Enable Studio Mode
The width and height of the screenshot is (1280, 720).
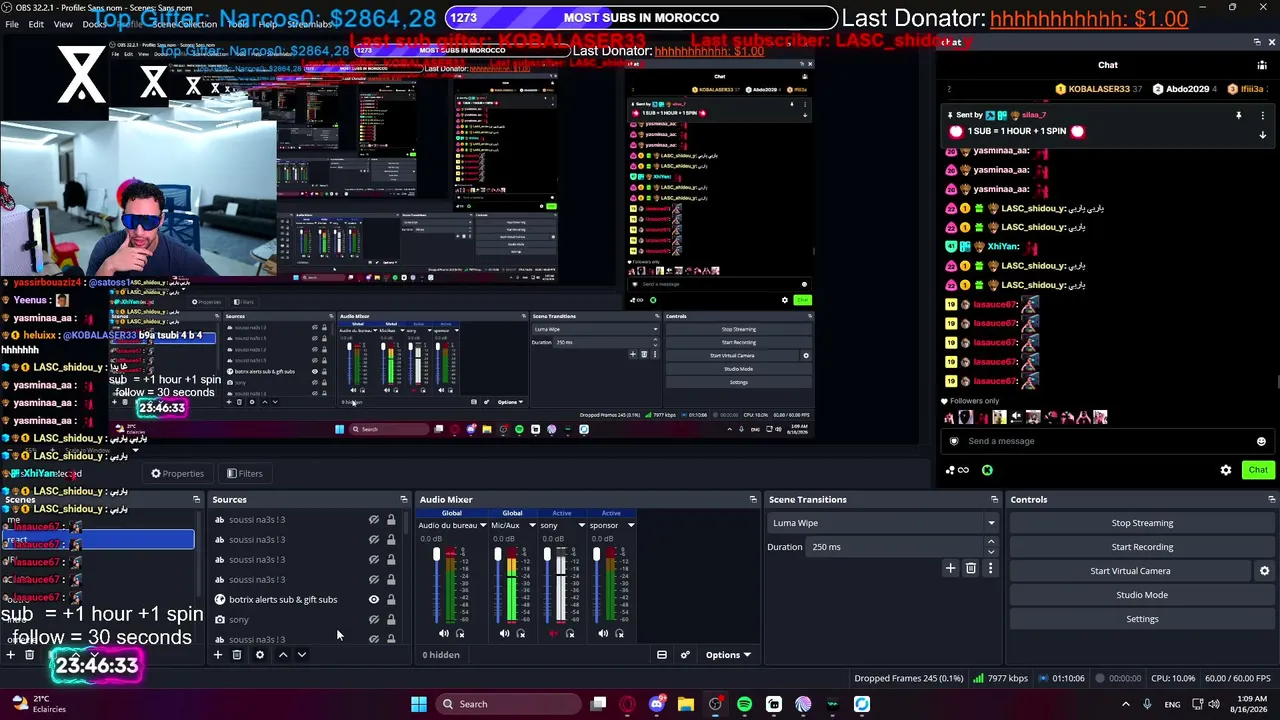point(1142,595)
